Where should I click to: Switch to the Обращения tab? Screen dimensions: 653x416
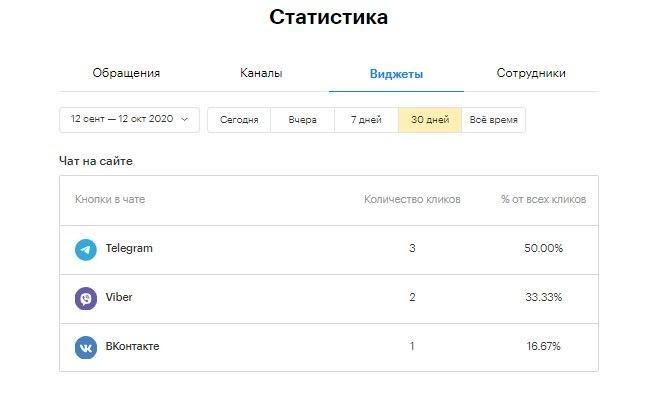[126, 73]
